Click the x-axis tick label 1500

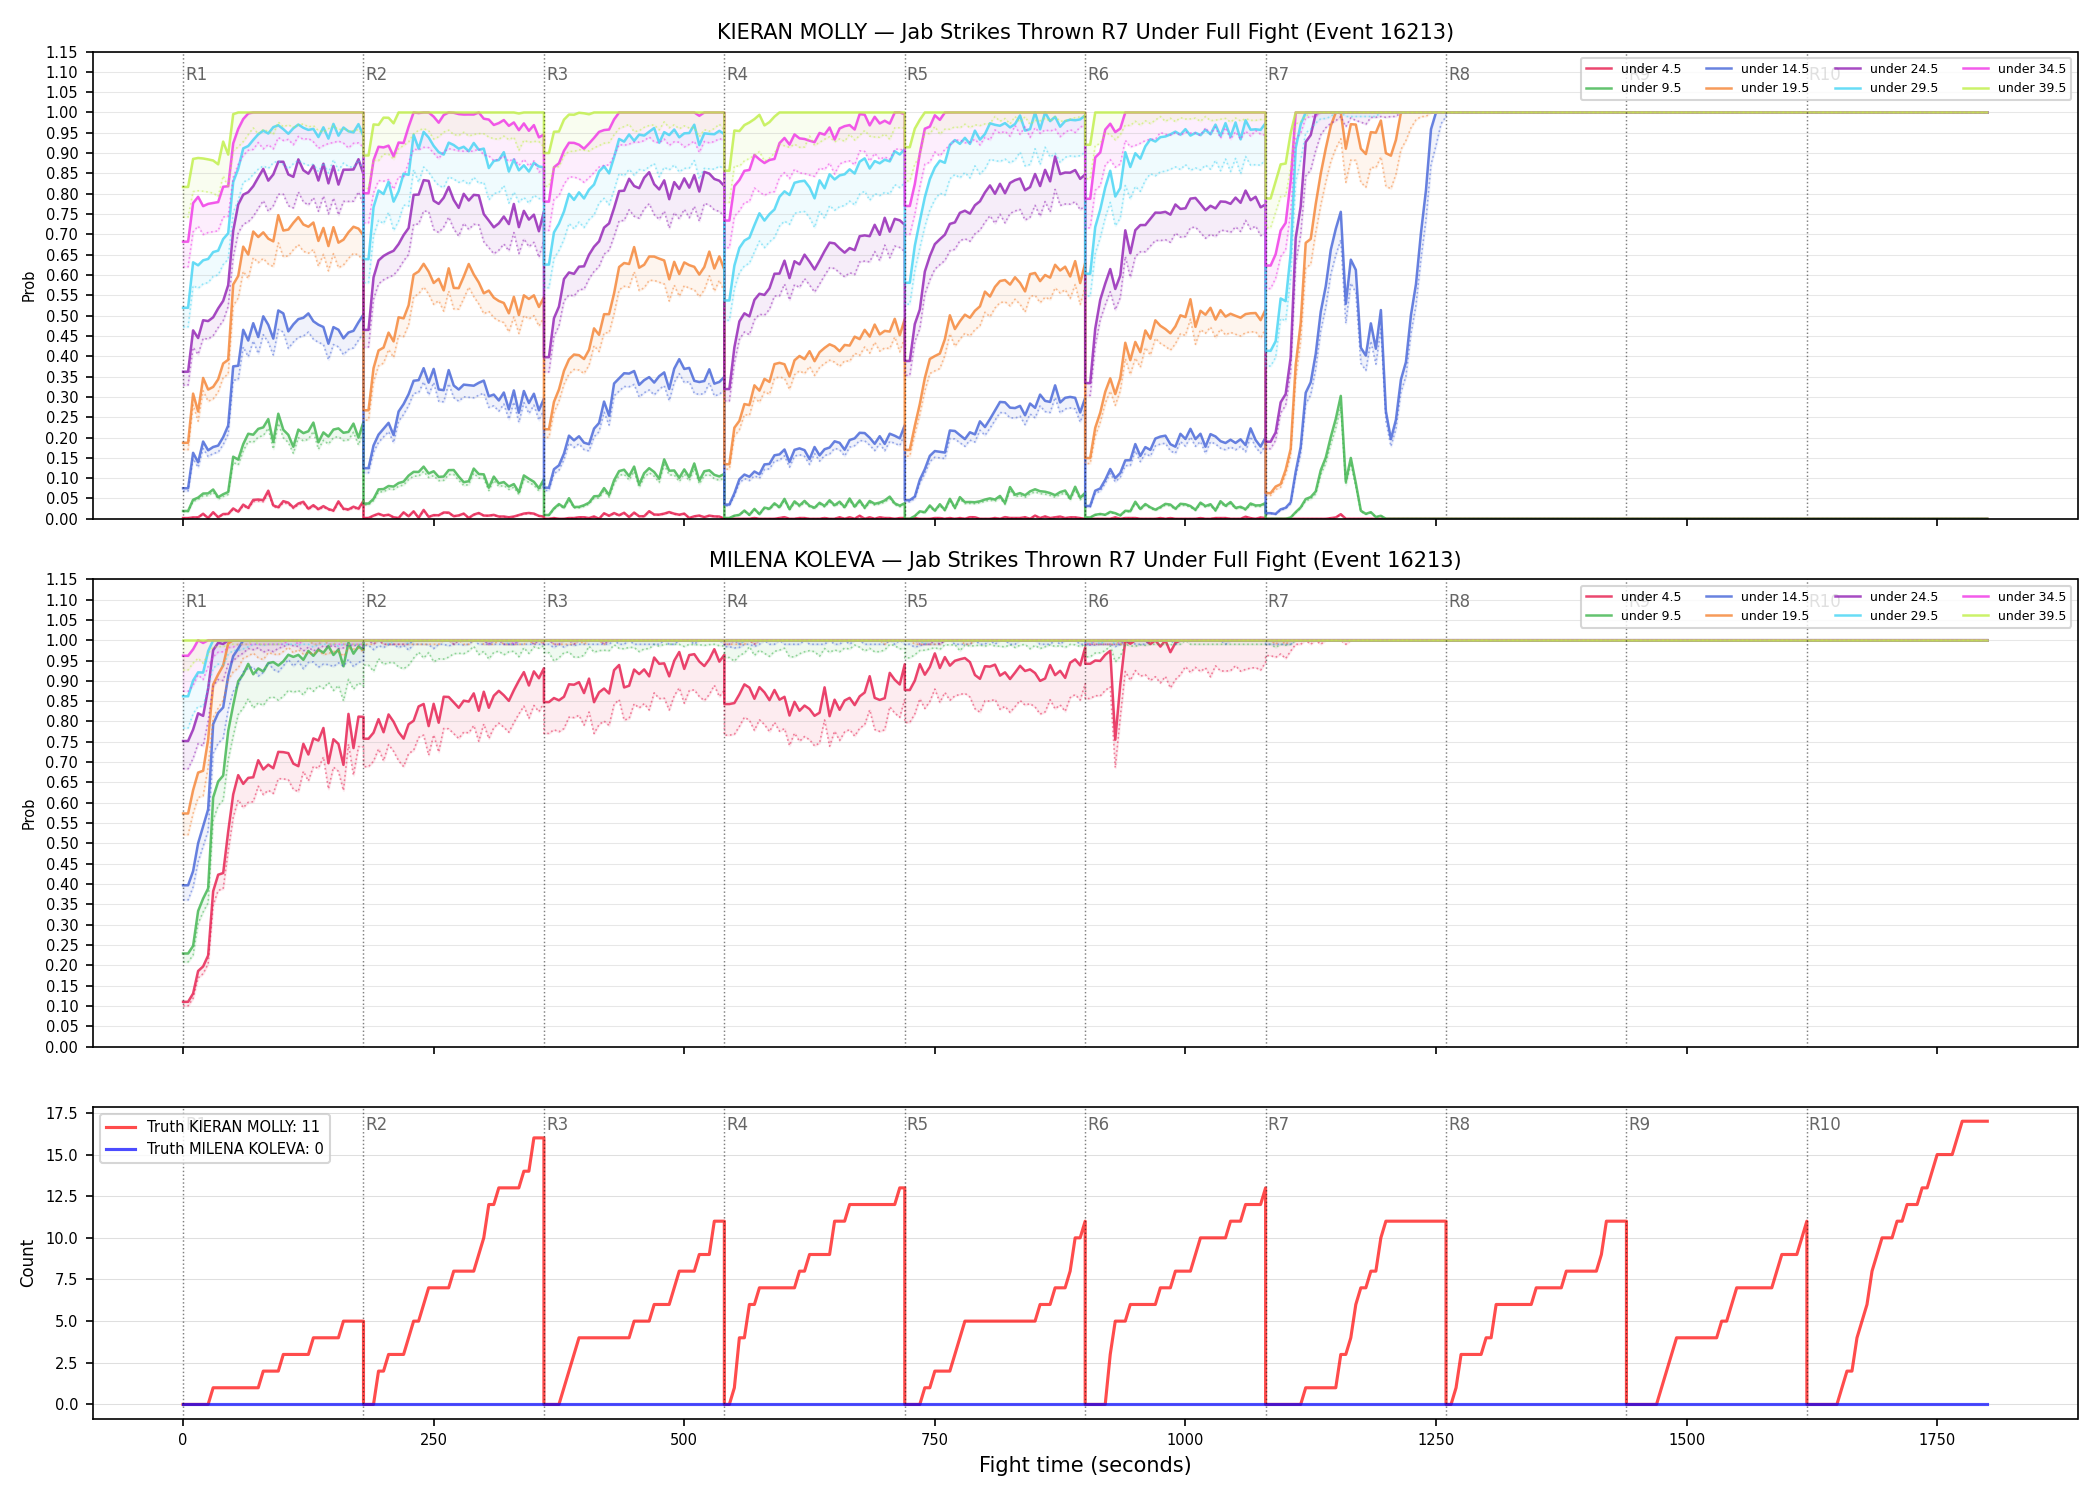[x=1687, y=1440]
